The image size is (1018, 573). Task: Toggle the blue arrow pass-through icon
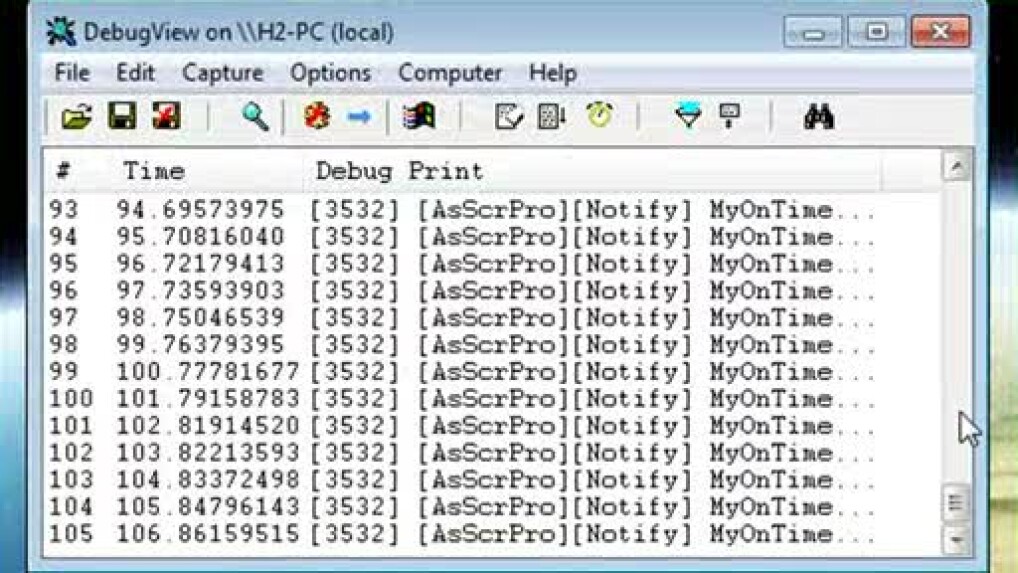[x=359, y=117]
